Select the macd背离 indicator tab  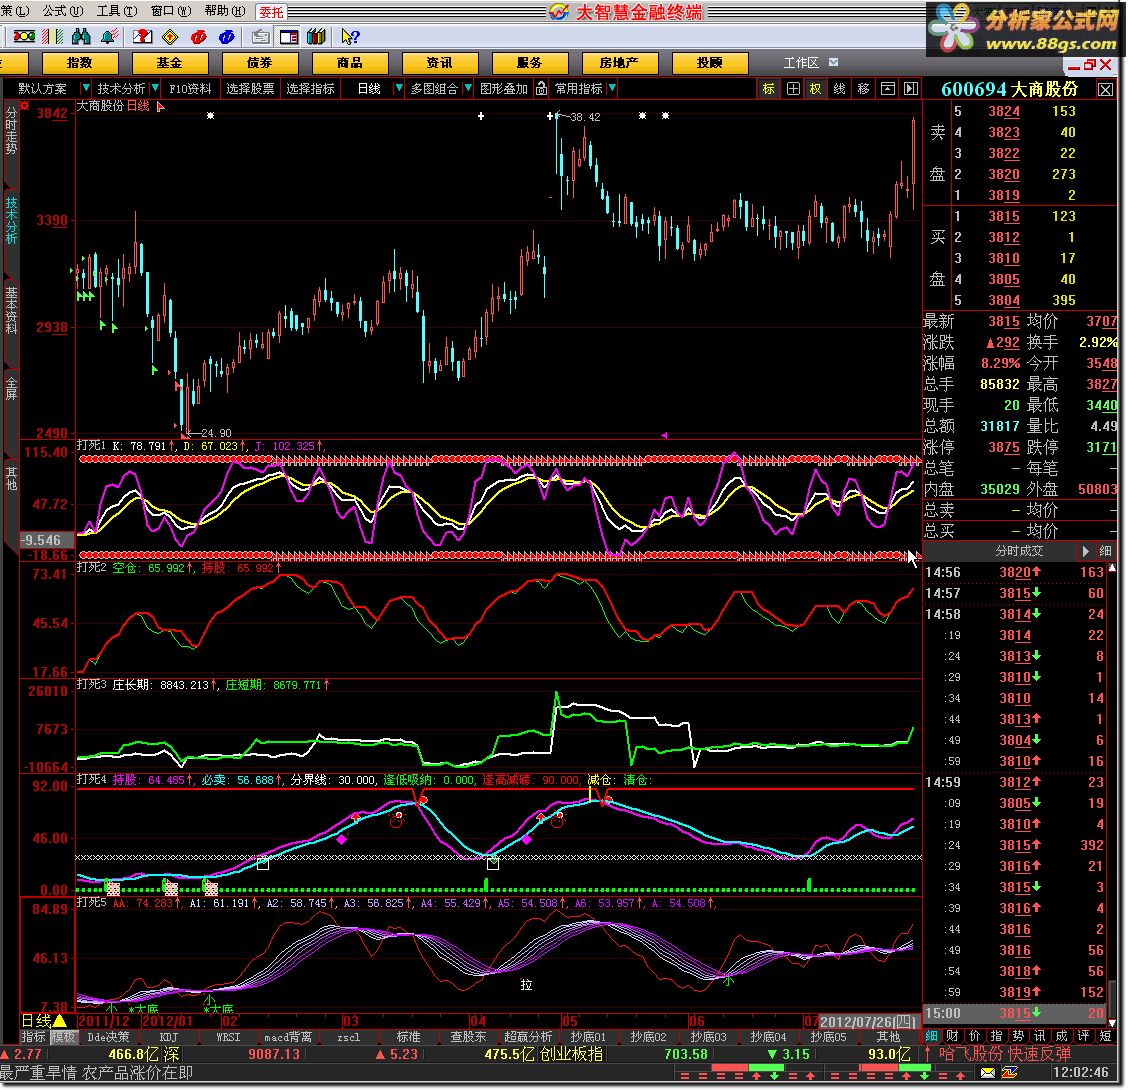coord(288,1037)
